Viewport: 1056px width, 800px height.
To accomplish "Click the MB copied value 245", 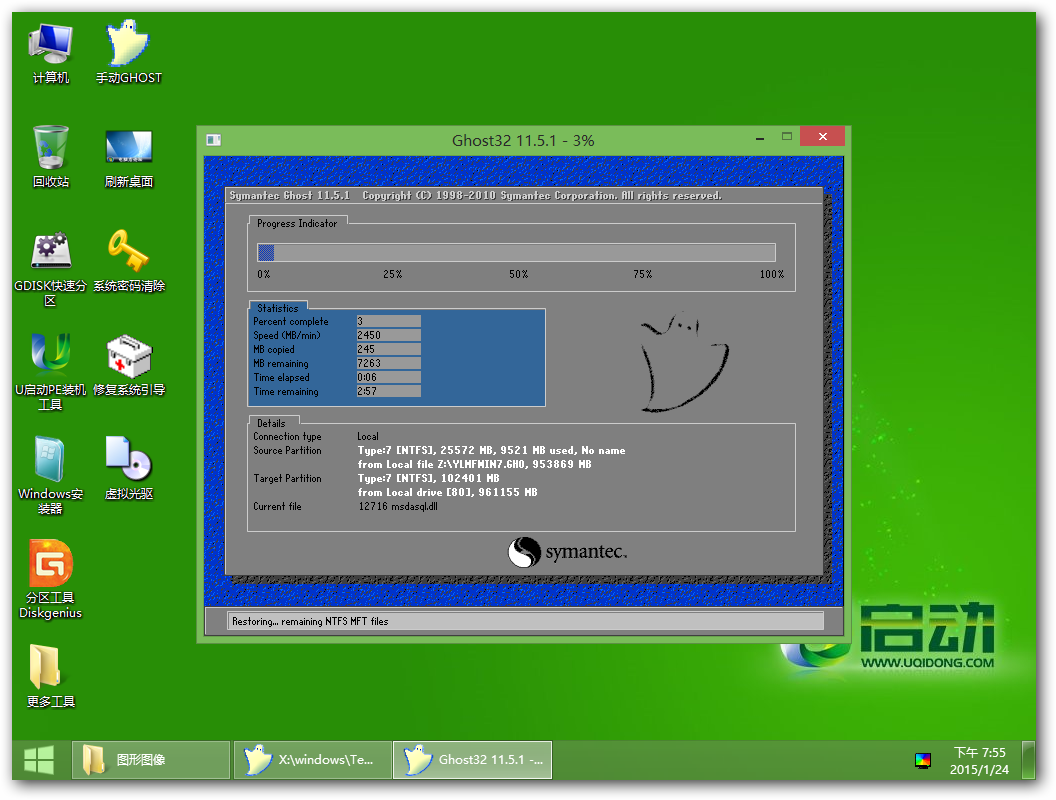I will [389, 349].
